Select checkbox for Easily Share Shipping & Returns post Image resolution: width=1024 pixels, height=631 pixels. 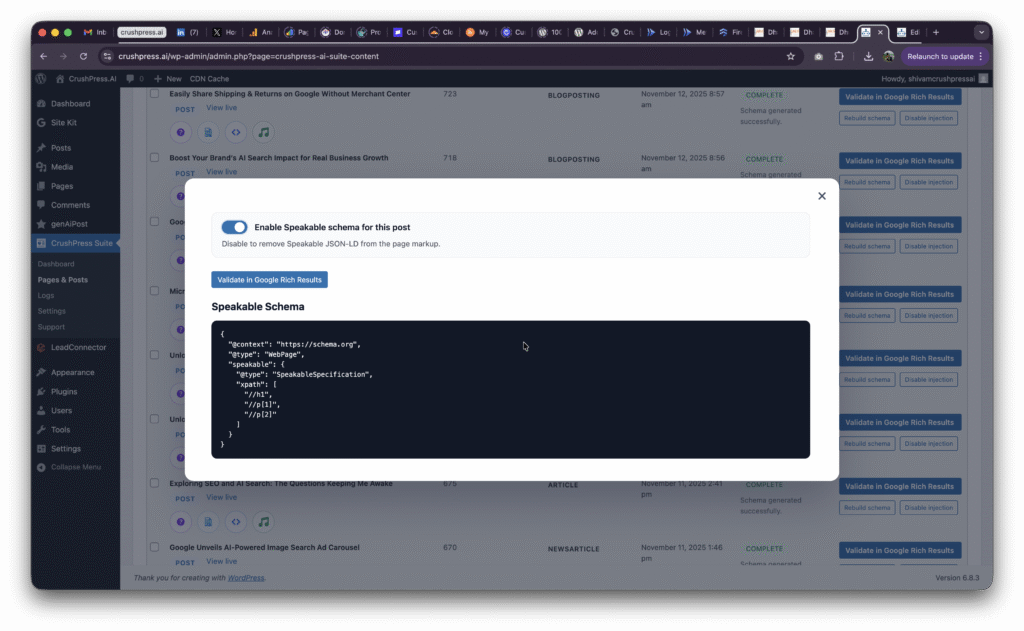154,93
